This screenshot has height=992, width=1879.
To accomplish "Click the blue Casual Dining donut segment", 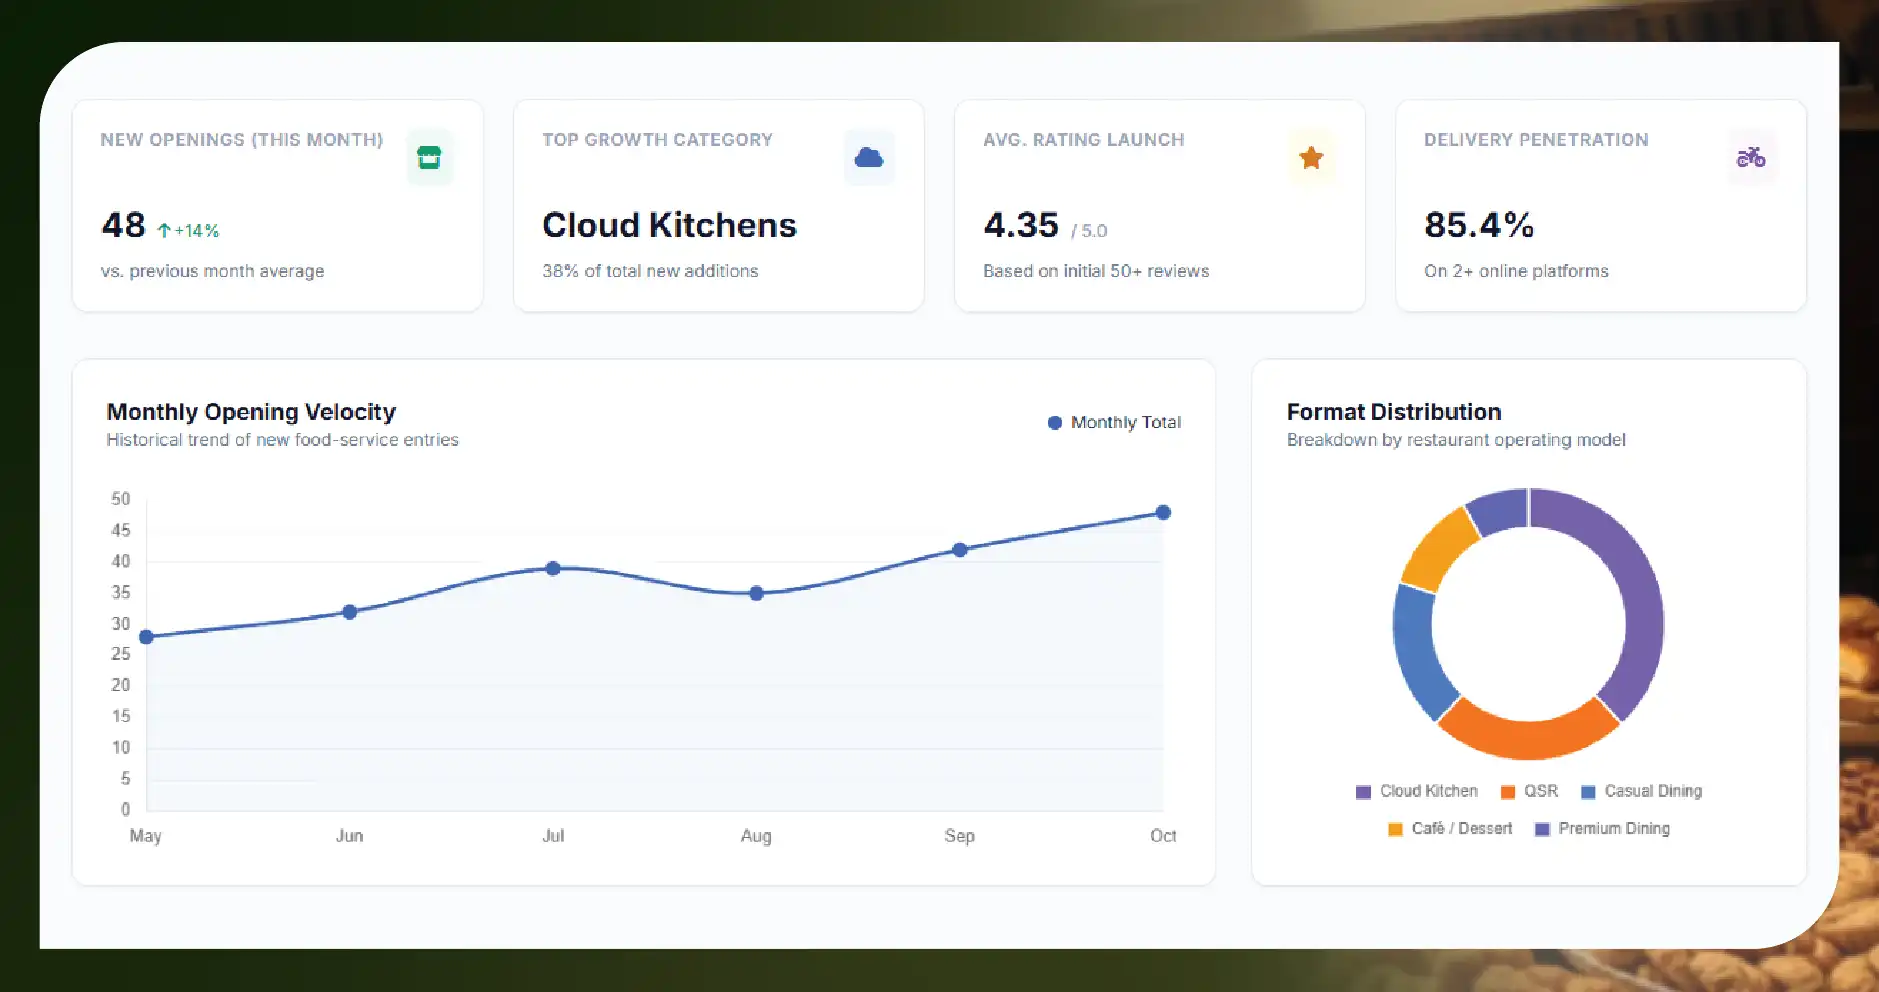I will [x=1415, y=650].
